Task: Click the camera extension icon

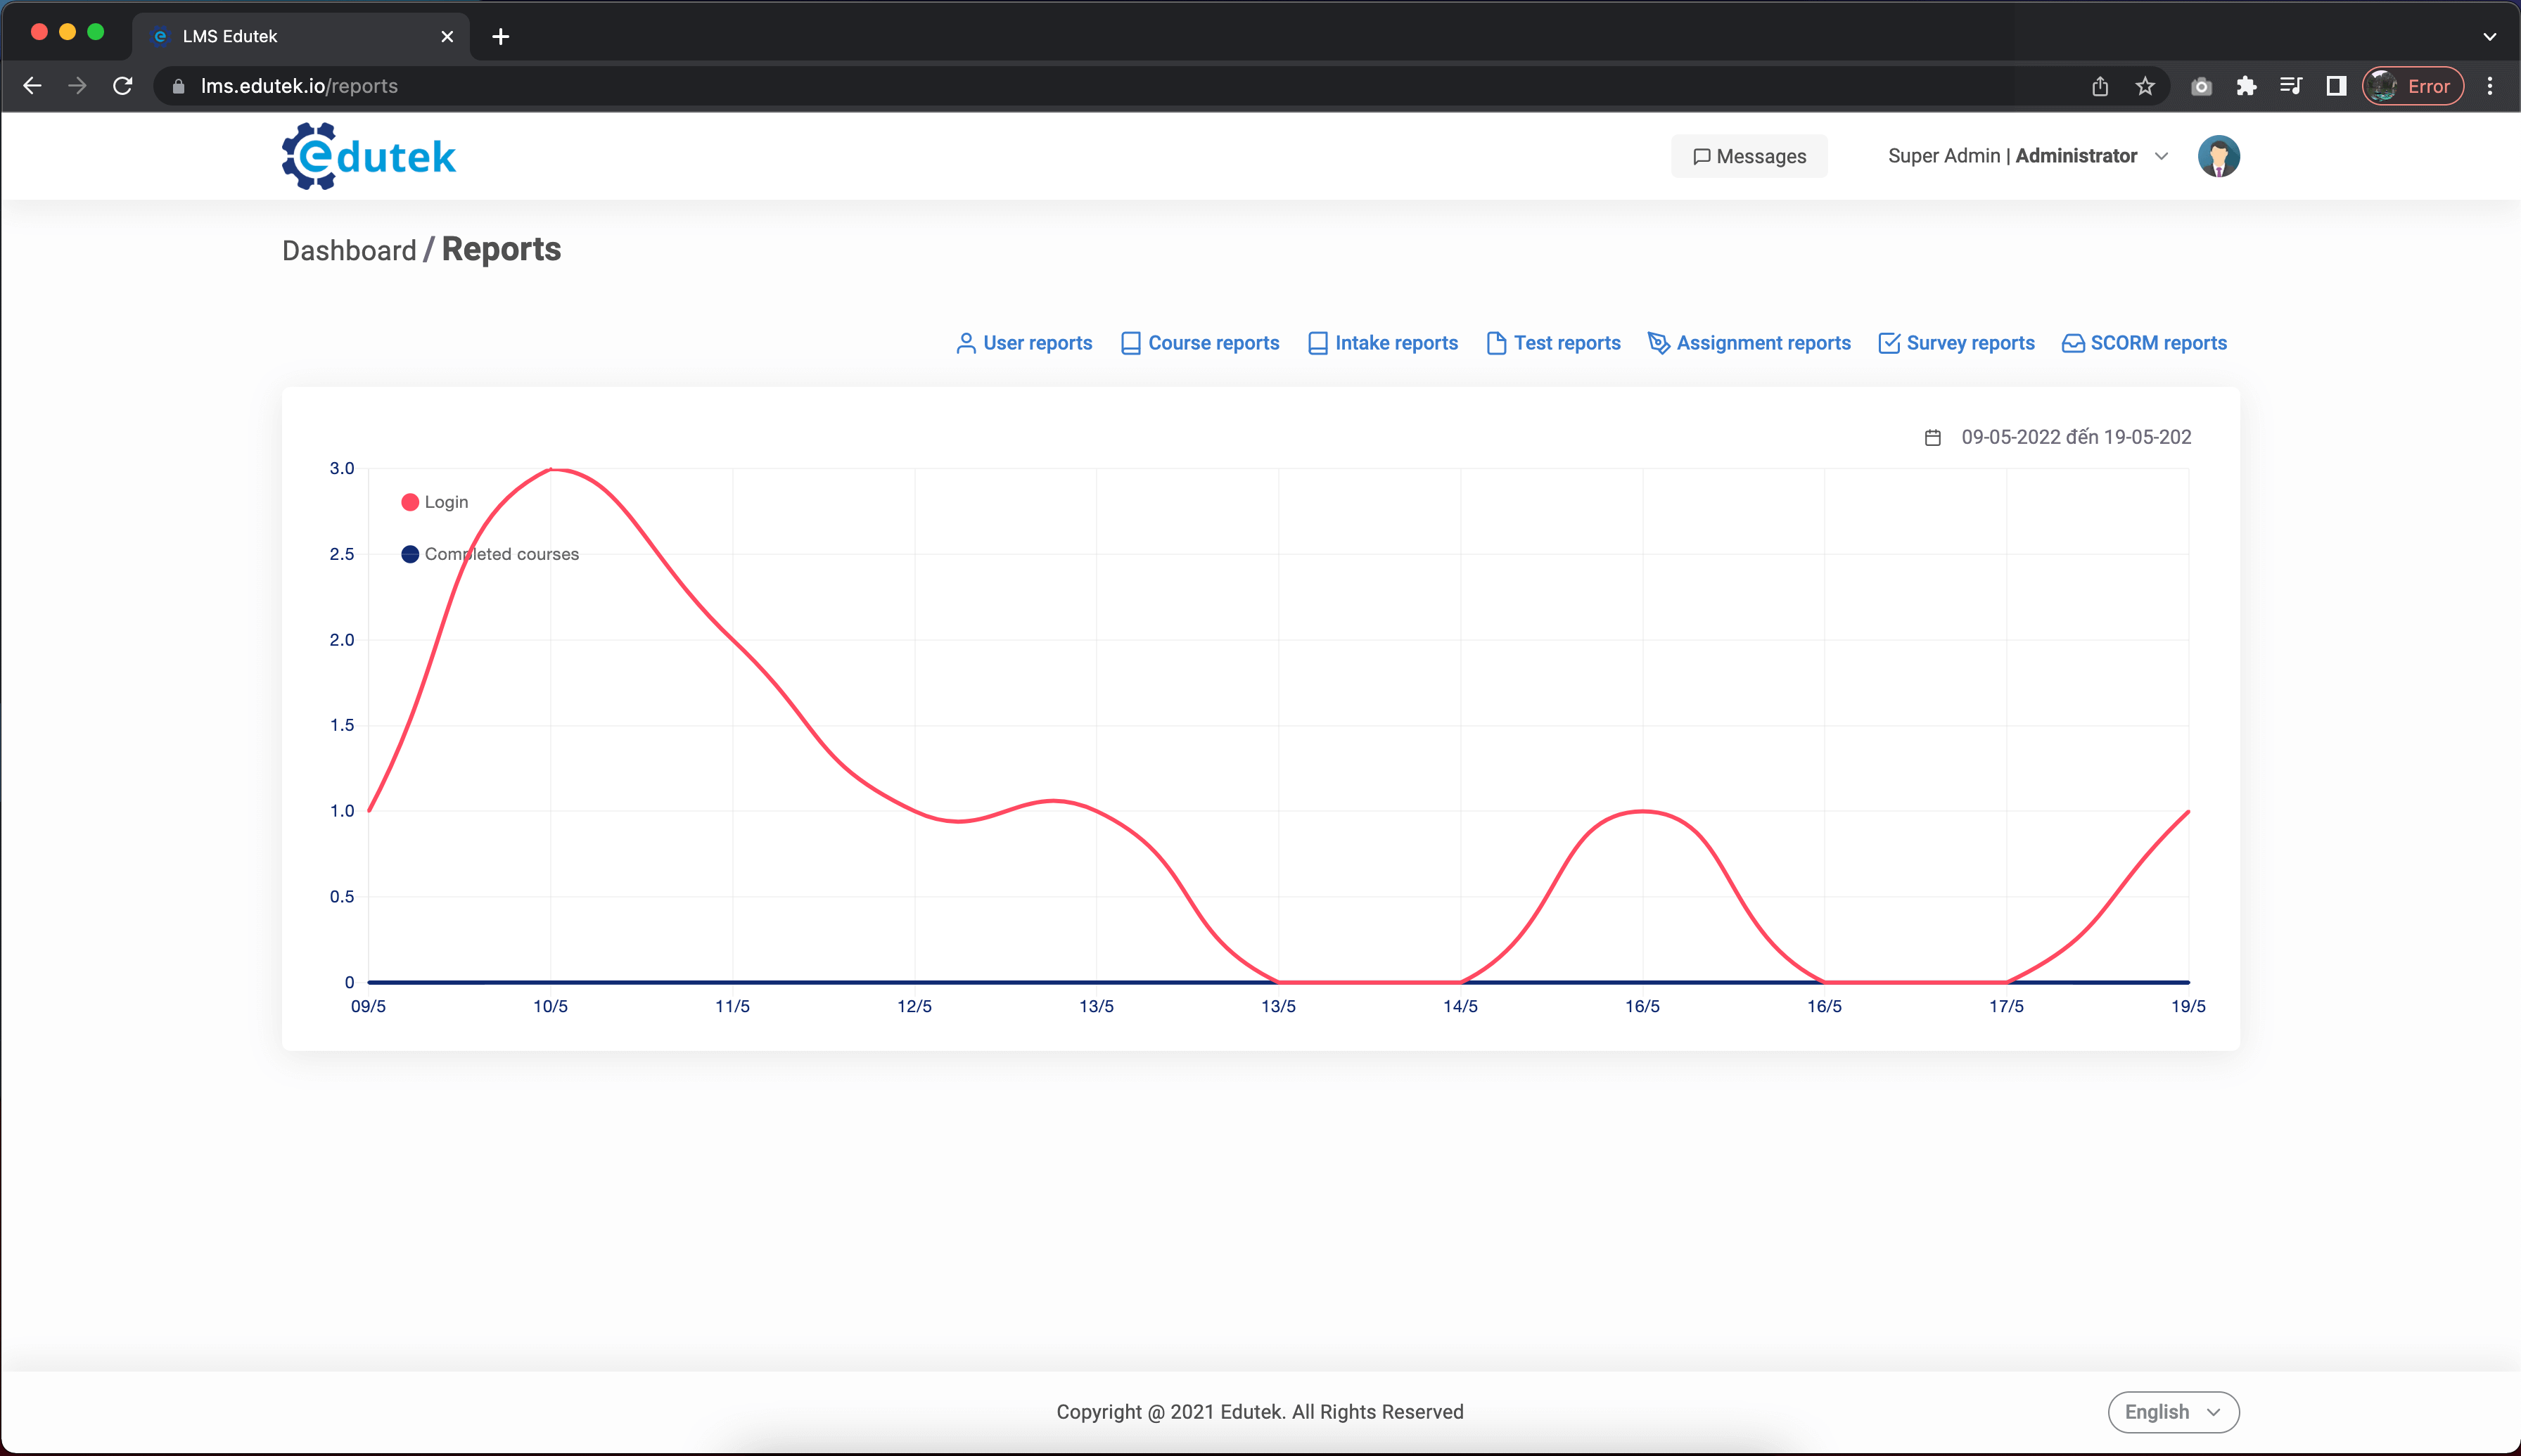Action: tap(2201, 86)
